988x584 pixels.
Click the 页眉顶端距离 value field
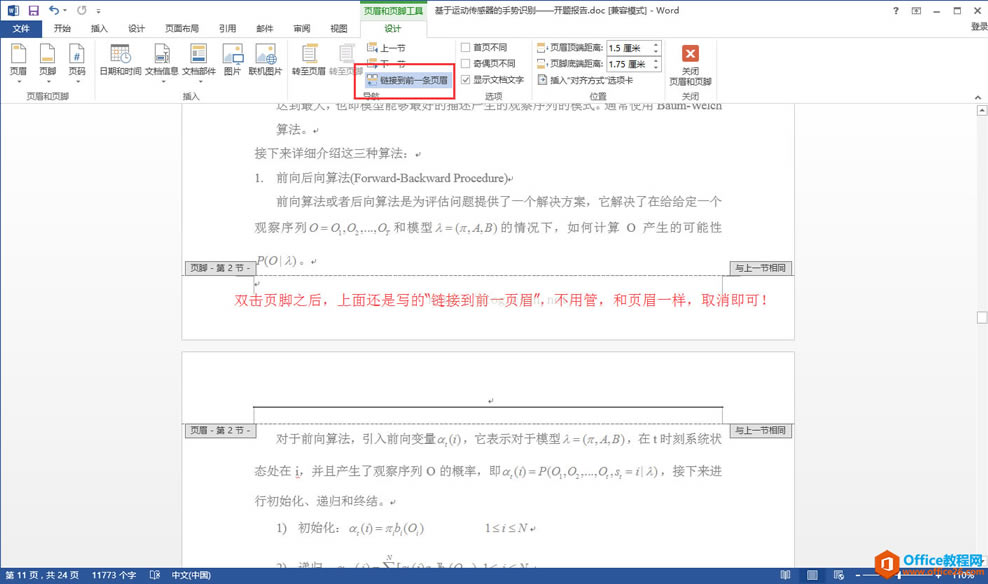pyautogui.click(x=628, y=48)
